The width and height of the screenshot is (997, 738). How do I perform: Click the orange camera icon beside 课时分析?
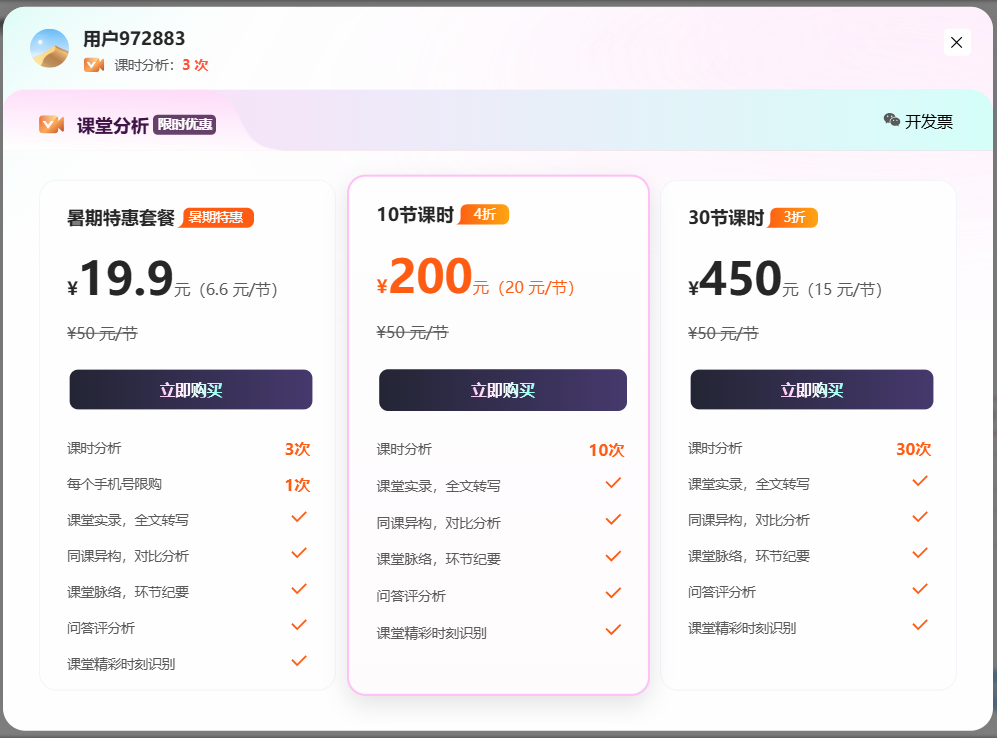point(94,64)
